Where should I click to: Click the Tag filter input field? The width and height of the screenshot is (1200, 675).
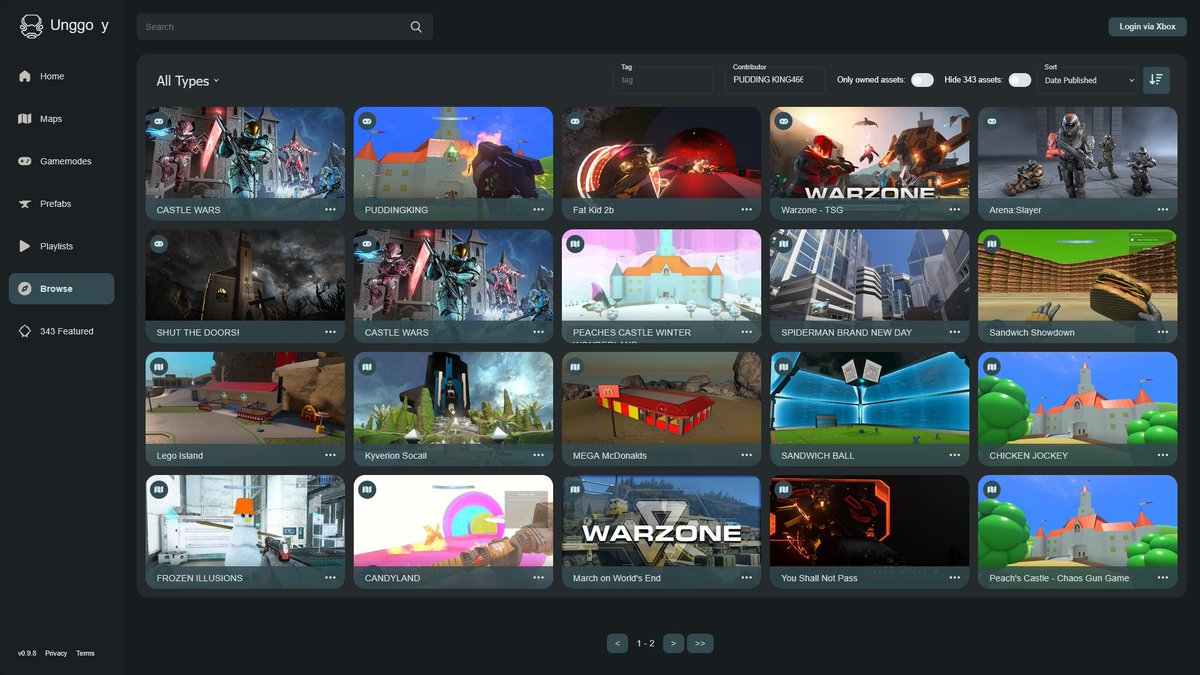663,80
